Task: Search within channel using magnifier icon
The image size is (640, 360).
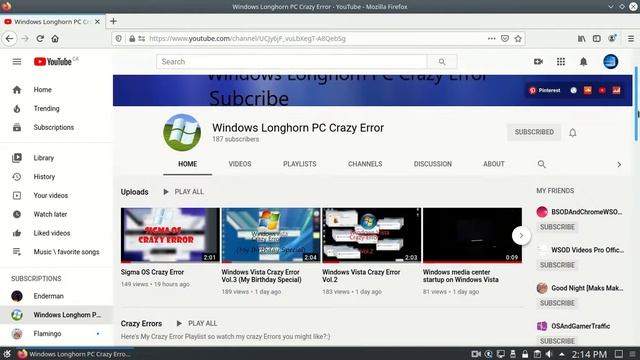Action: click(542, 164)
